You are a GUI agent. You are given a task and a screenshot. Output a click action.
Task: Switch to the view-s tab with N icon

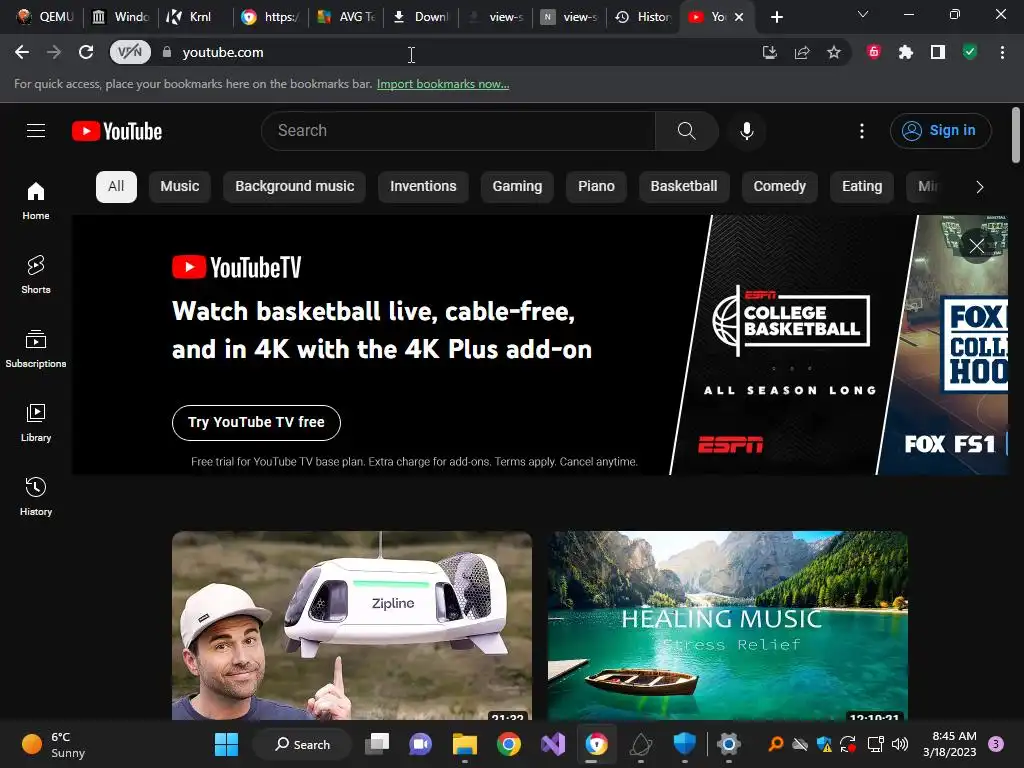(569, 17)
